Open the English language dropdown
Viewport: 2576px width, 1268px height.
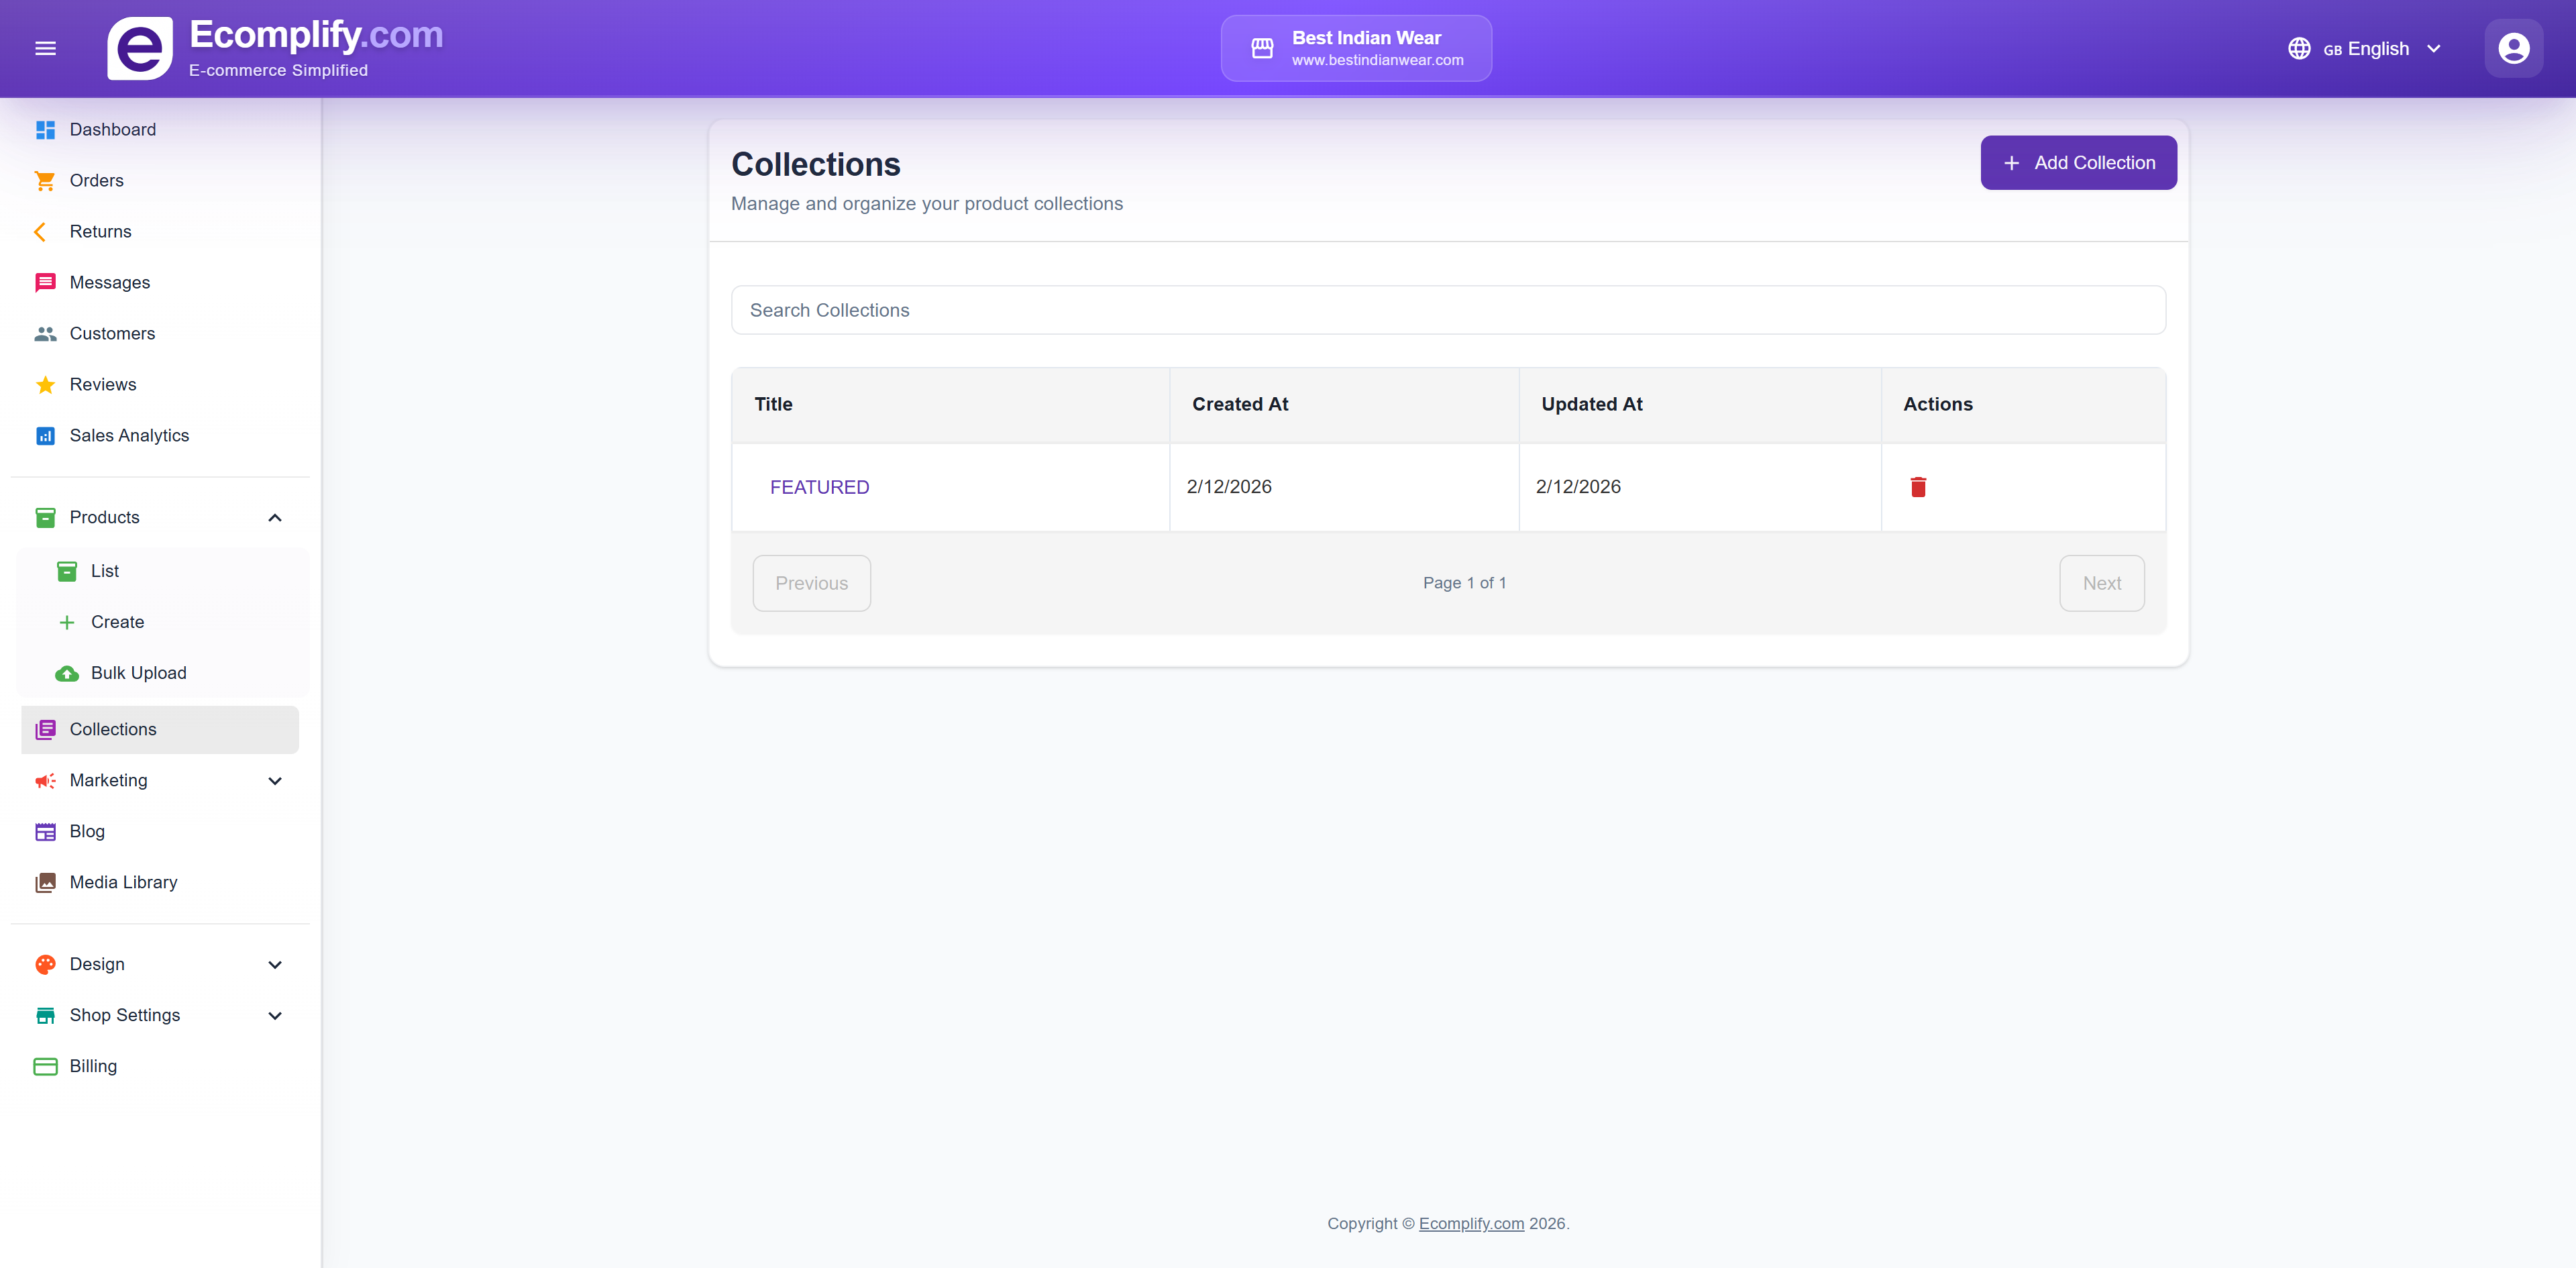(2365, 48)
